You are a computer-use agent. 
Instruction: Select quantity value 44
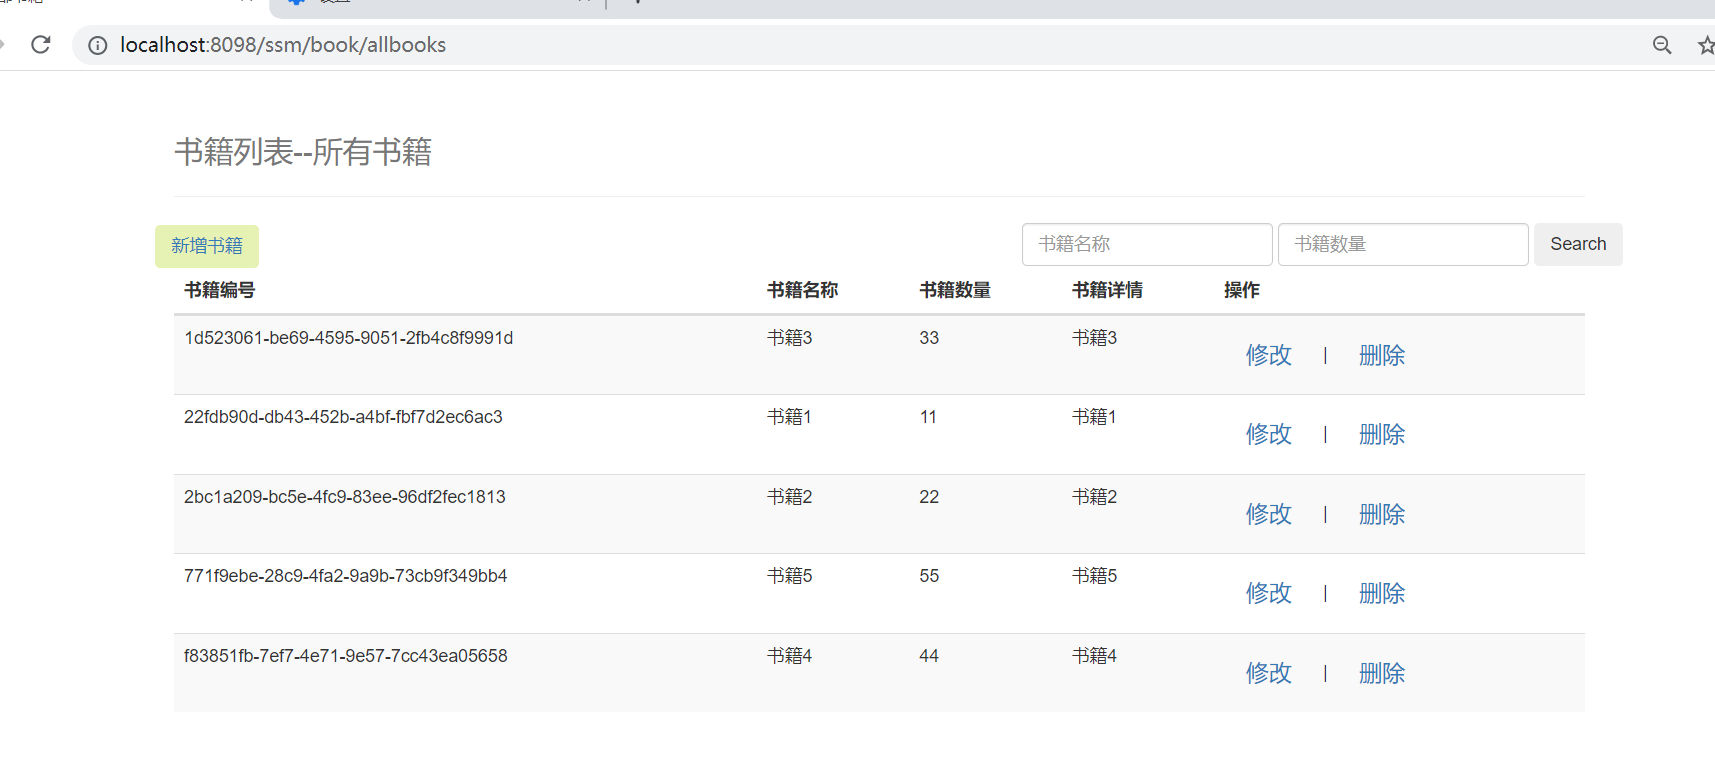[929, 656]
